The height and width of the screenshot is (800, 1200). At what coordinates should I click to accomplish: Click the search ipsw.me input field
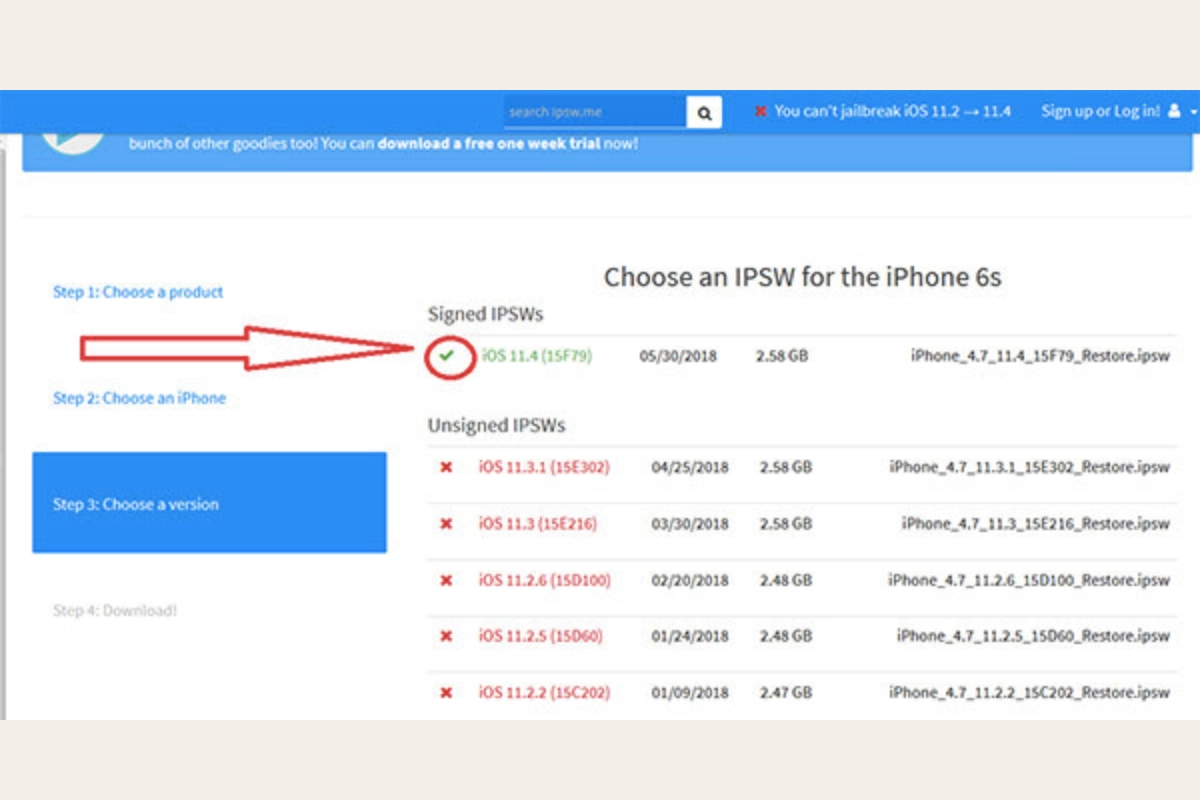(595, 112)
